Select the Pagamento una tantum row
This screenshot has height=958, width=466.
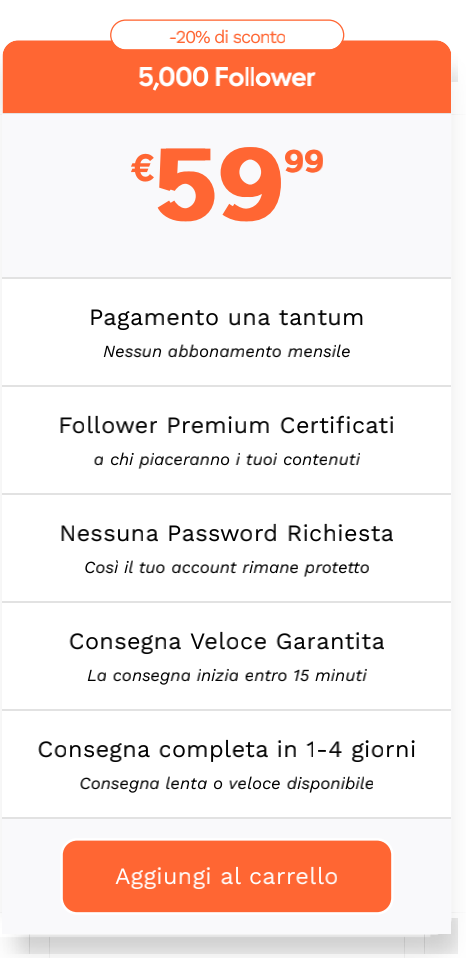(x=227, y=332)
